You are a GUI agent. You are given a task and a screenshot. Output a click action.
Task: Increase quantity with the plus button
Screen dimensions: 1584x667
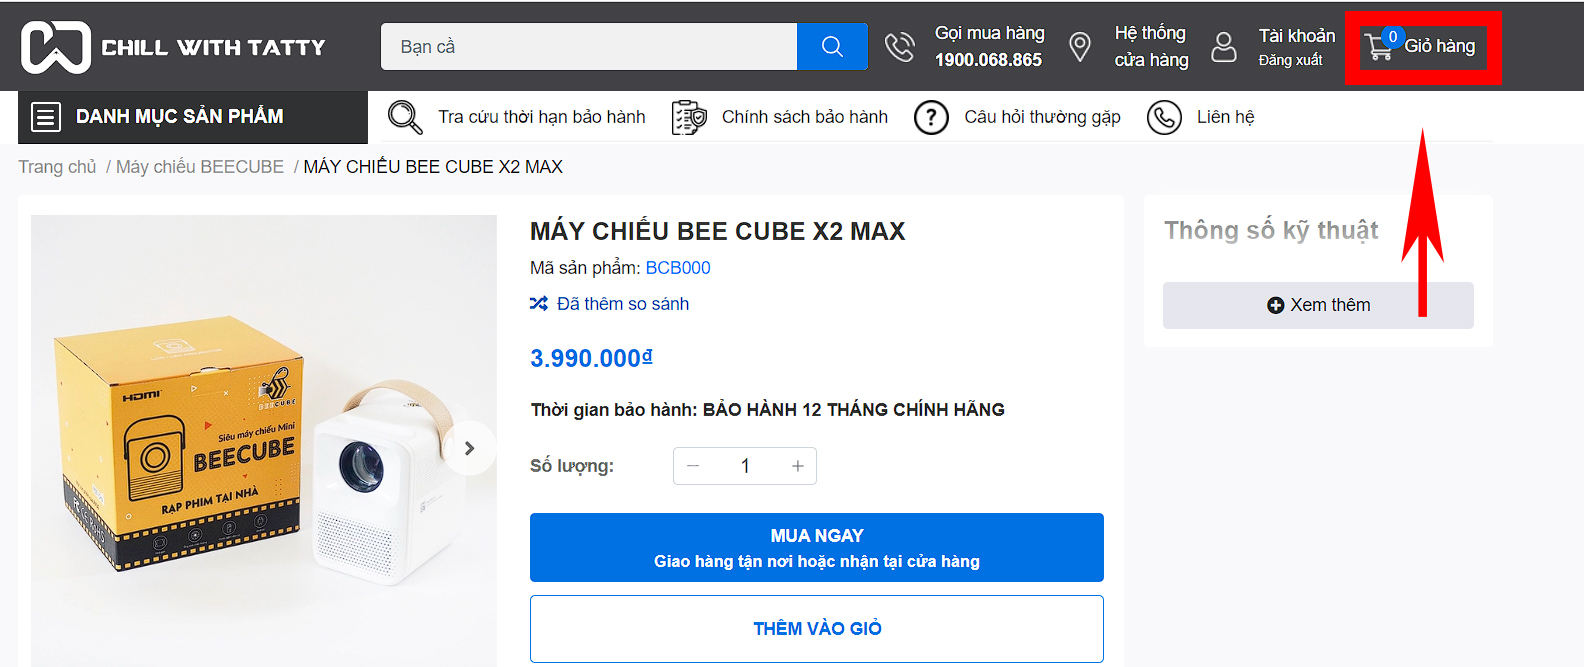point(798,466)
